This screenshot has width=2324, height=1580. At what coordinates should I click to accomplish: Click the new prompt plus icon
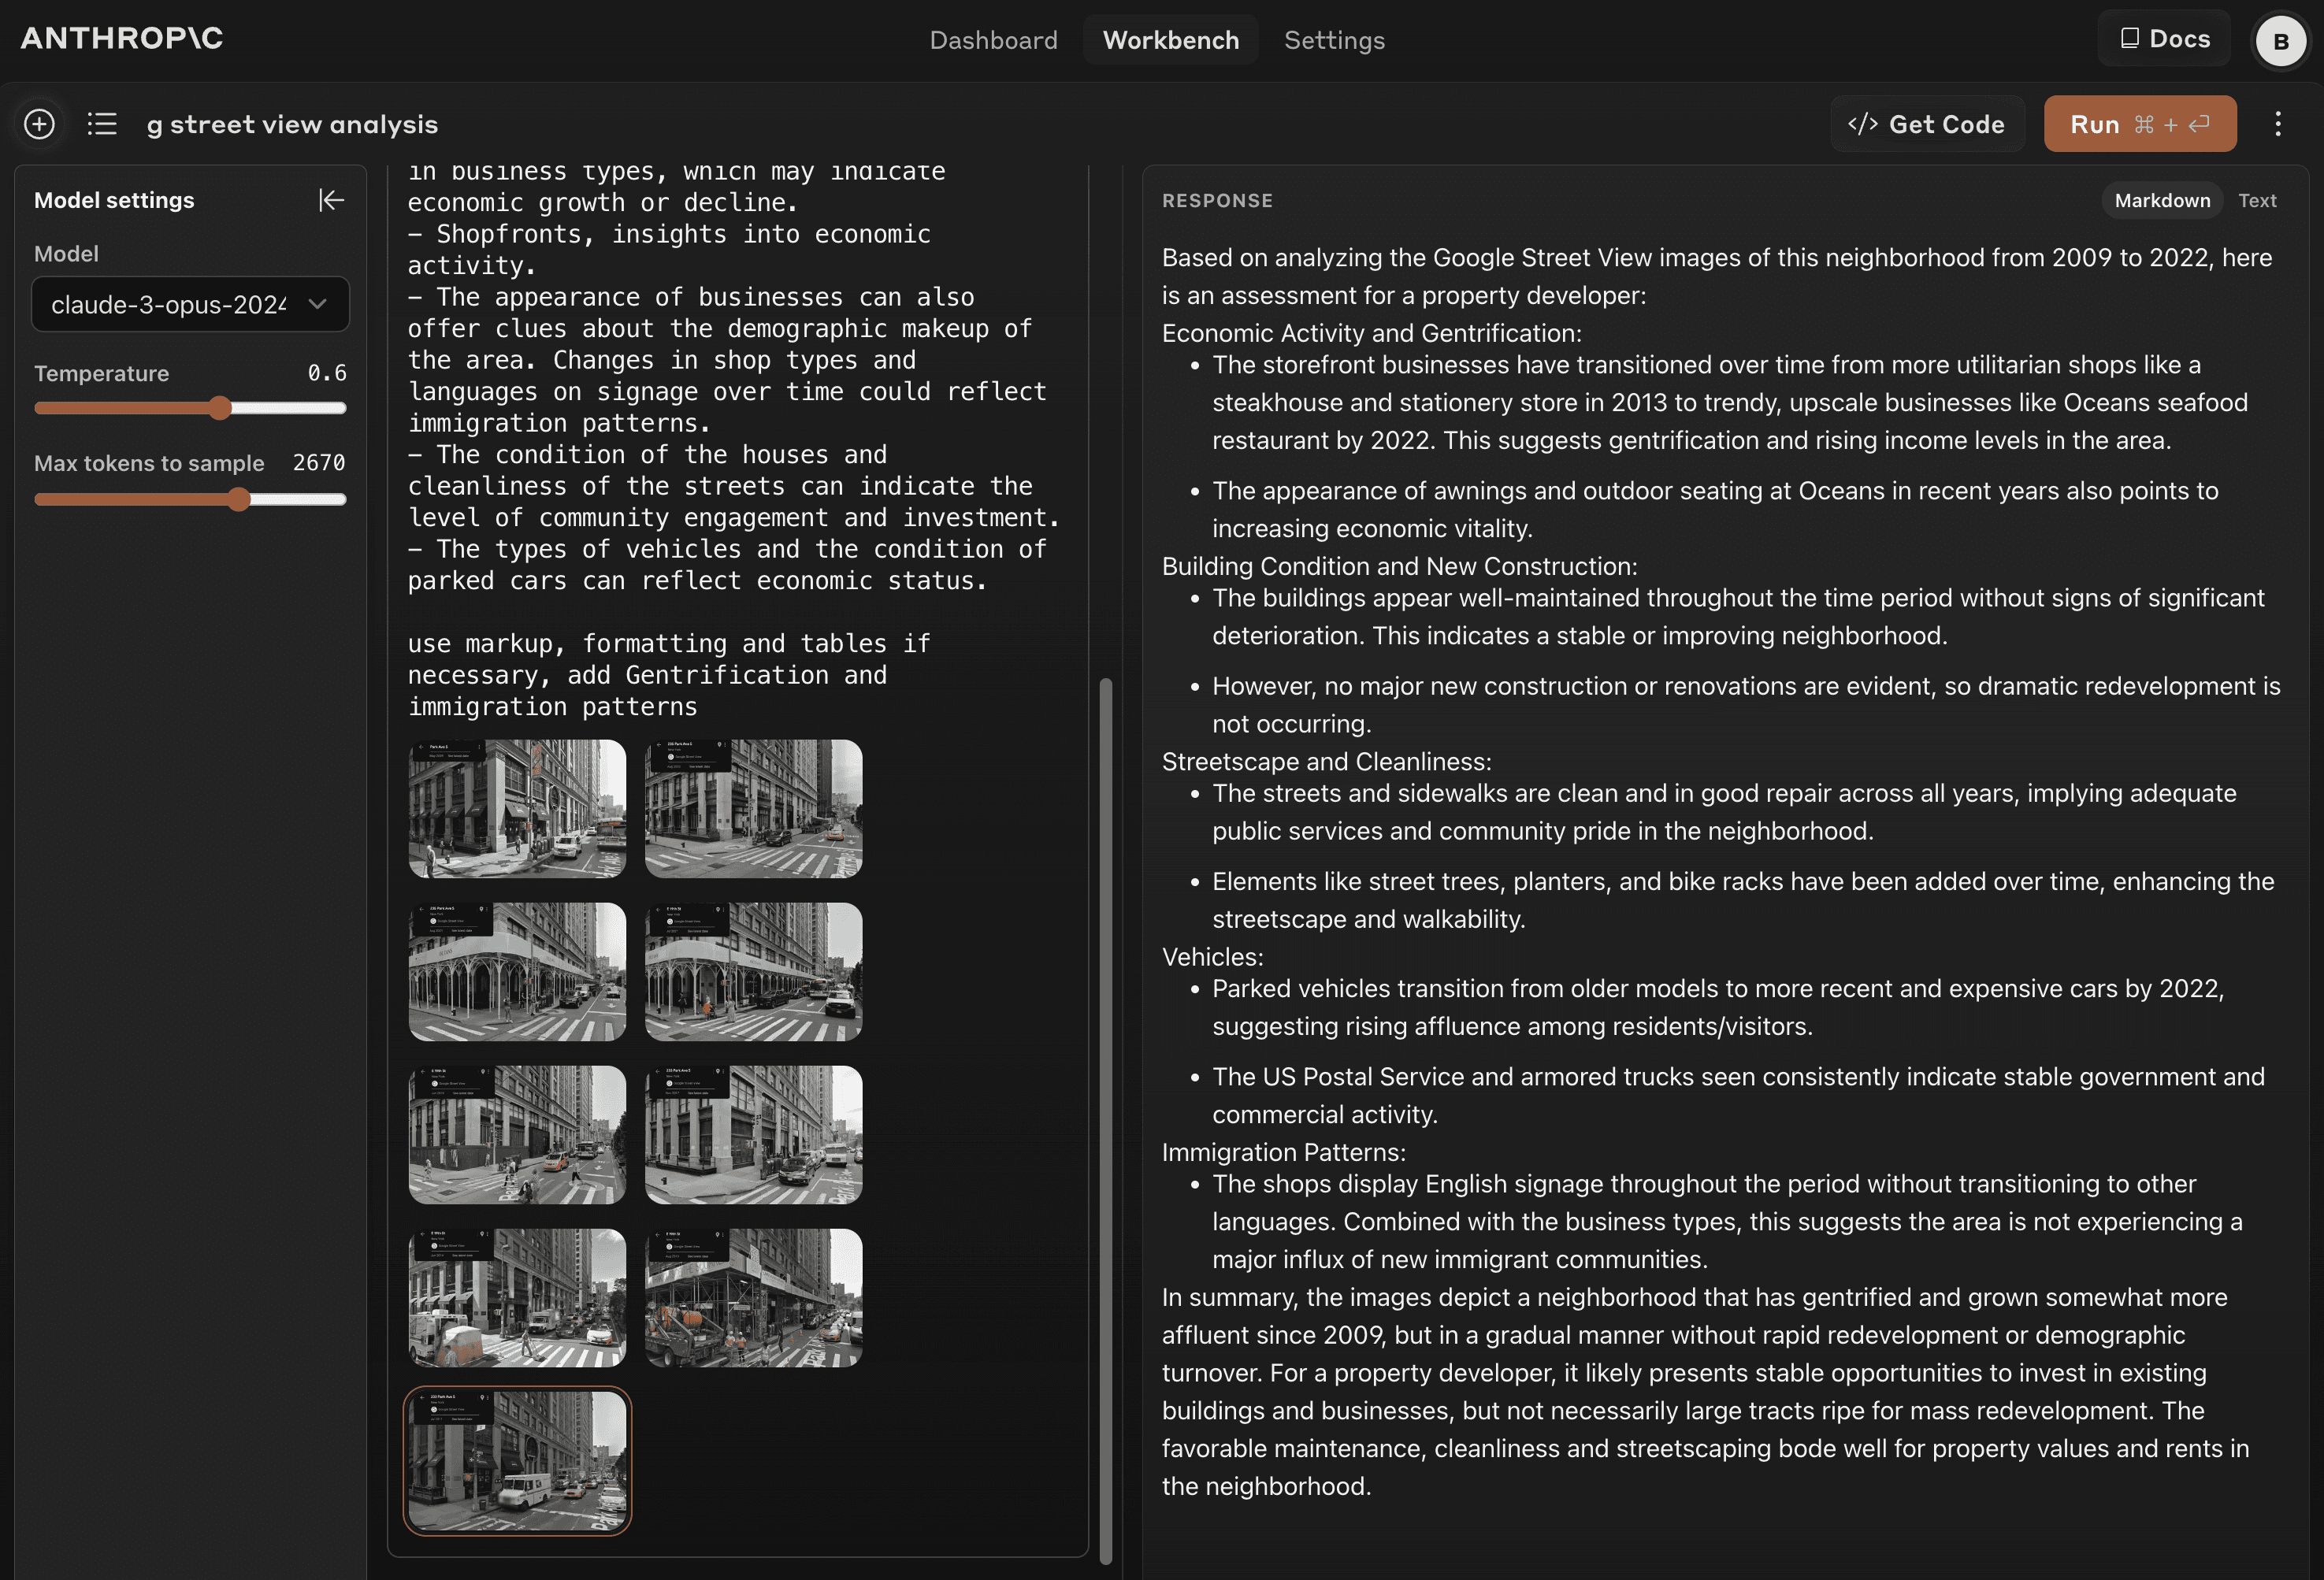(40, 124)
